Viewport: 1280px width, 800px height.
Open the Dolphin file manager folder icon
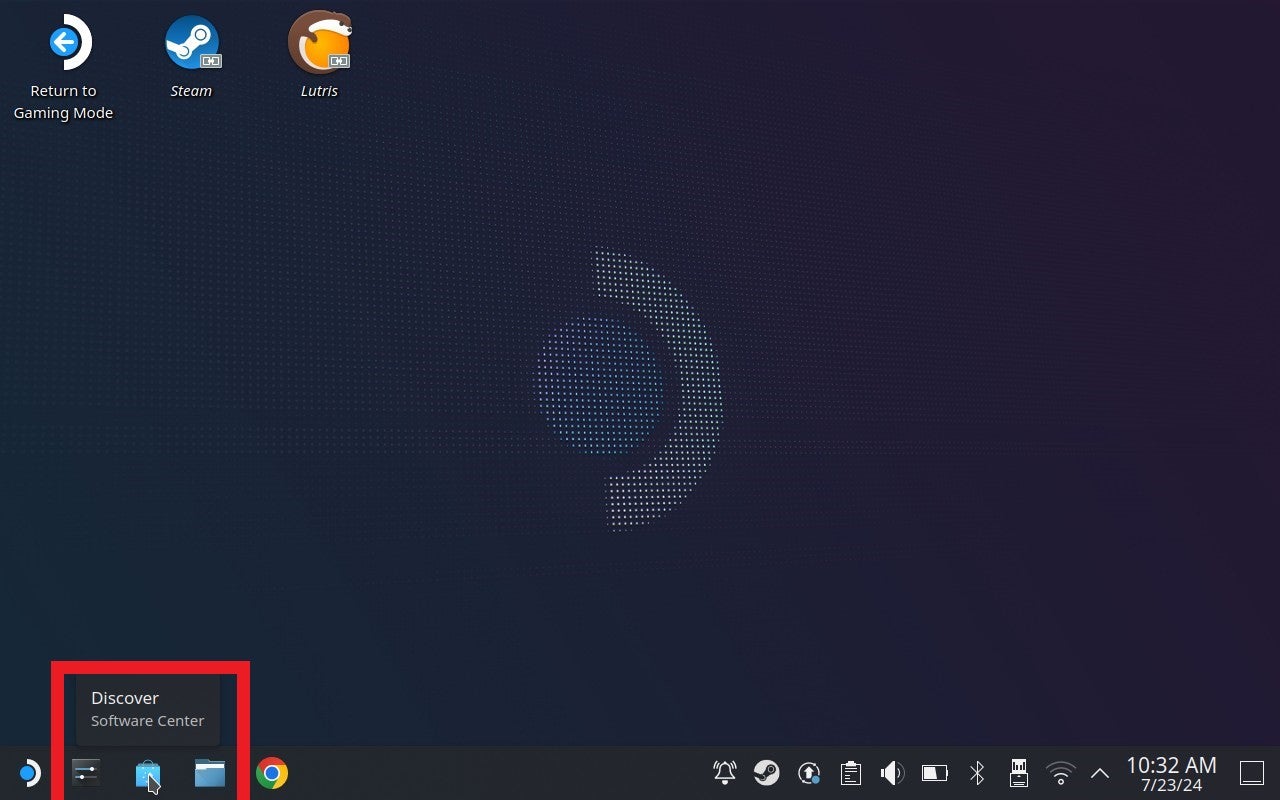(209, 773)
